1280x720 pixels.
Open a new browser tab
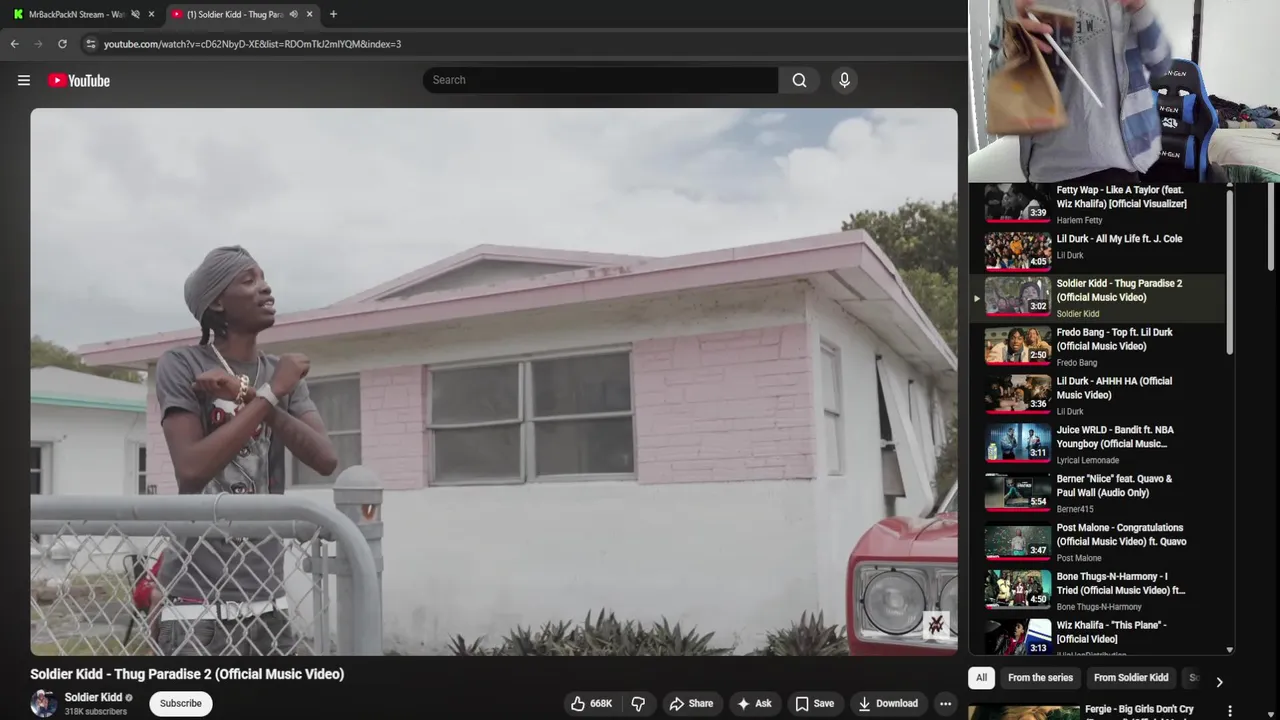click(x=333, y=14)
